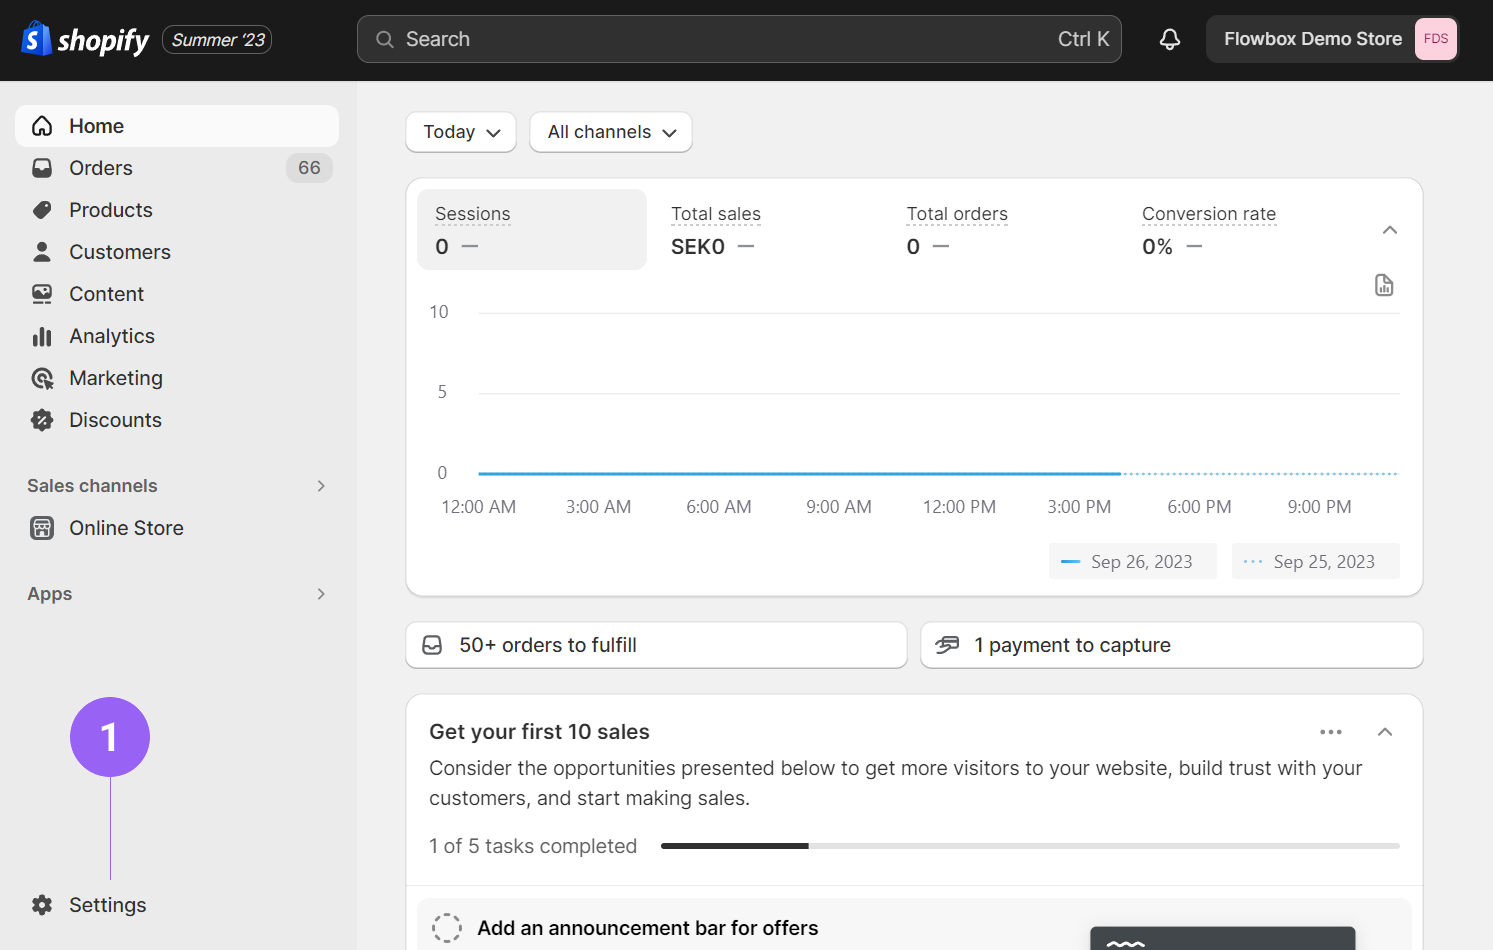Click the Marketing target icon in the sidebar
Screen dimensions: 1493x950
[42, 378]
